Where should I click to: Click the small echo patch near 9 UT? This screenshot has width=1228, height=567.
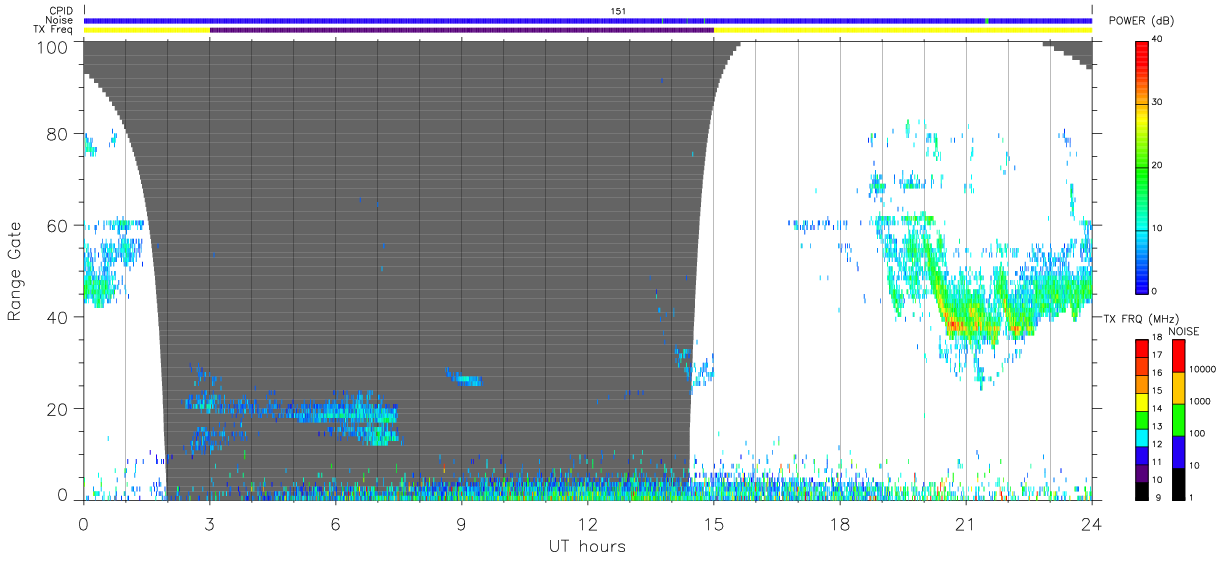pos(464,378)
